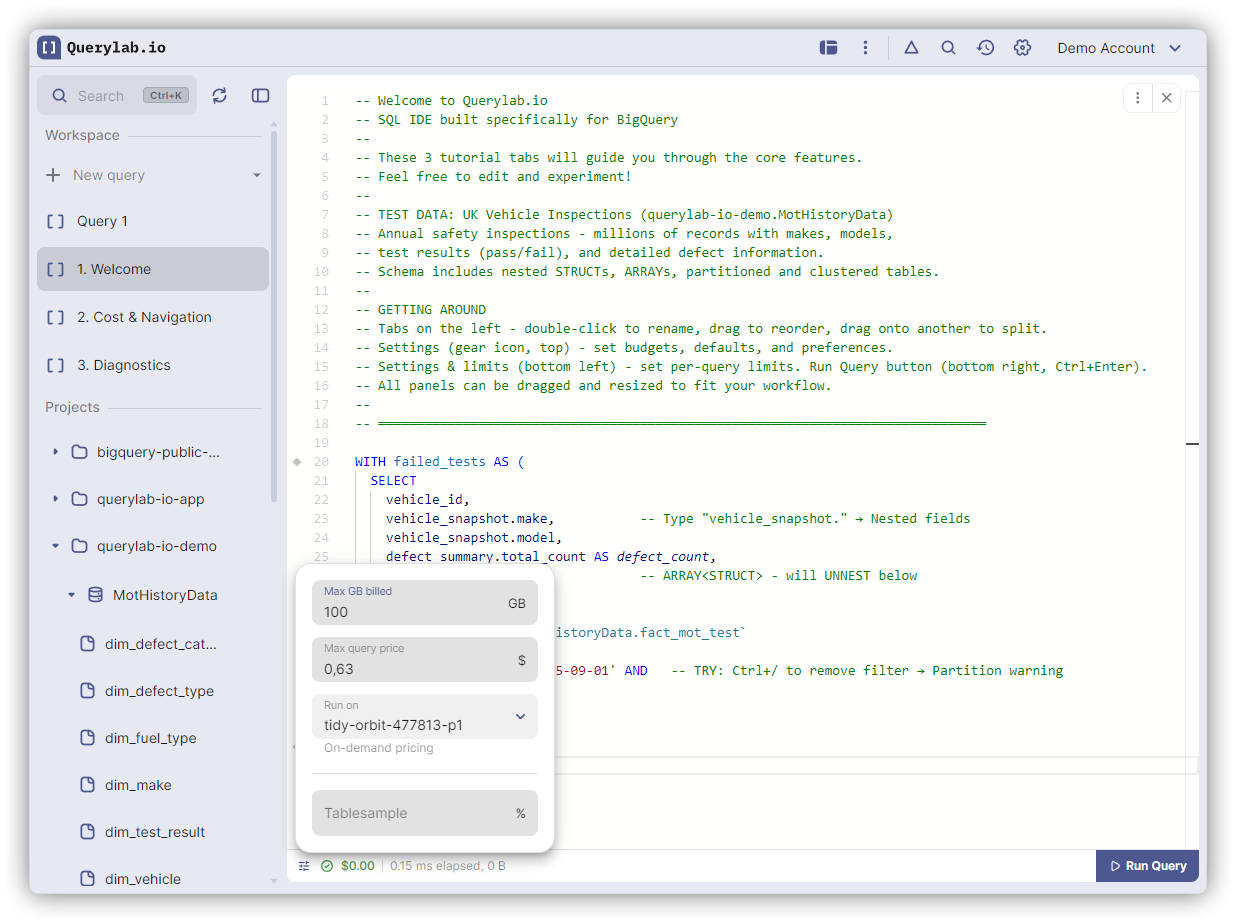This screenshot has height=923, width=1236.
Task: Open search via magnifier icon in header
Action: pyautogui.click(x=948, y=48)
